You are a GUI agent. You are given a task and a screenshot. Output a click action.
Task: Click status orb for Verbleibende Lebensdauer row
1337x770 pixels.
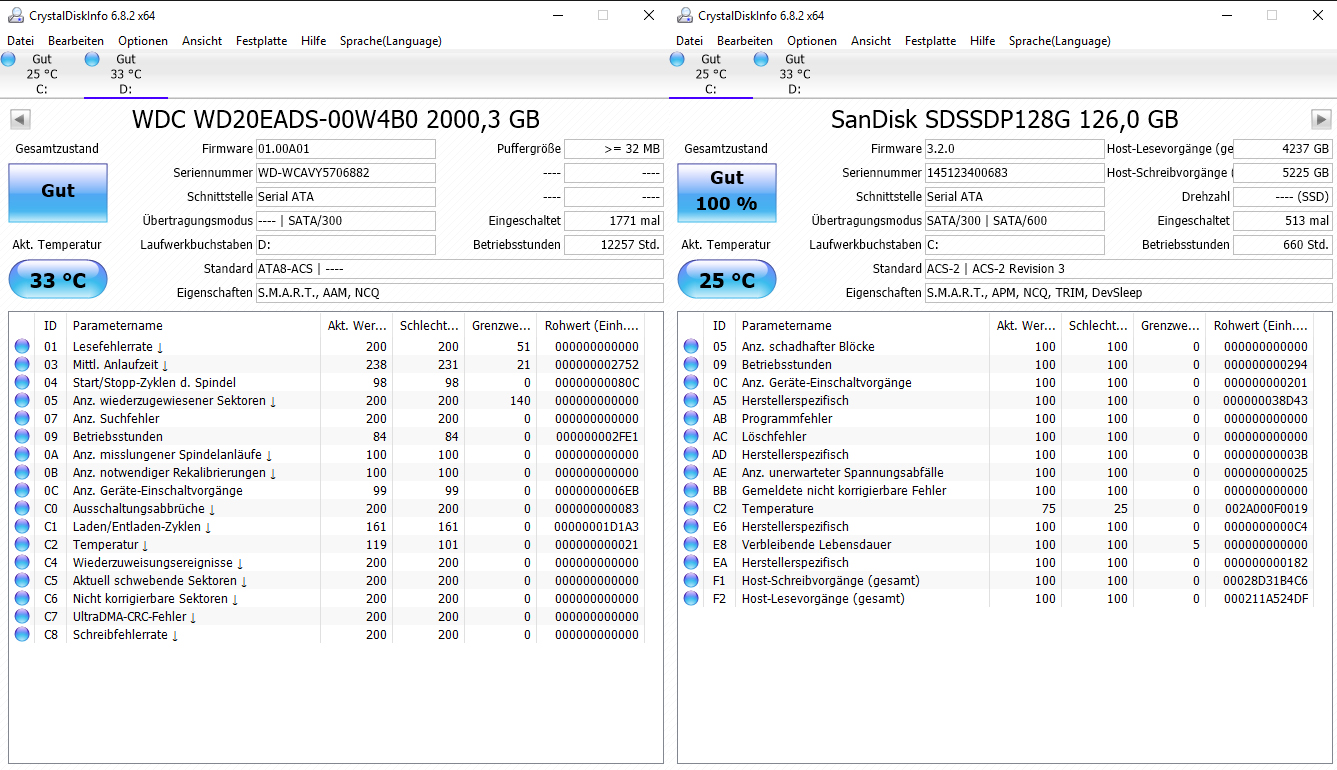(691, 545)
